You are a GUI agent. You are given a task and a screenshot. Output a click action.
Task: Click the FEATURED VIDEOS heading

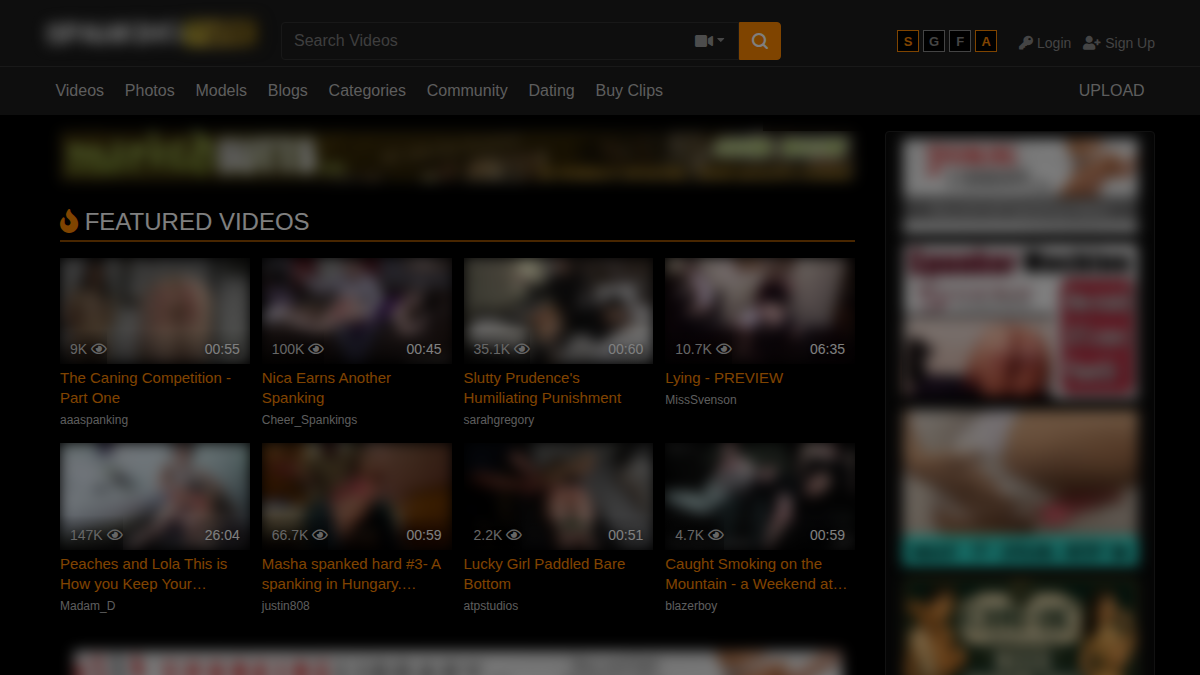(197, 222)
